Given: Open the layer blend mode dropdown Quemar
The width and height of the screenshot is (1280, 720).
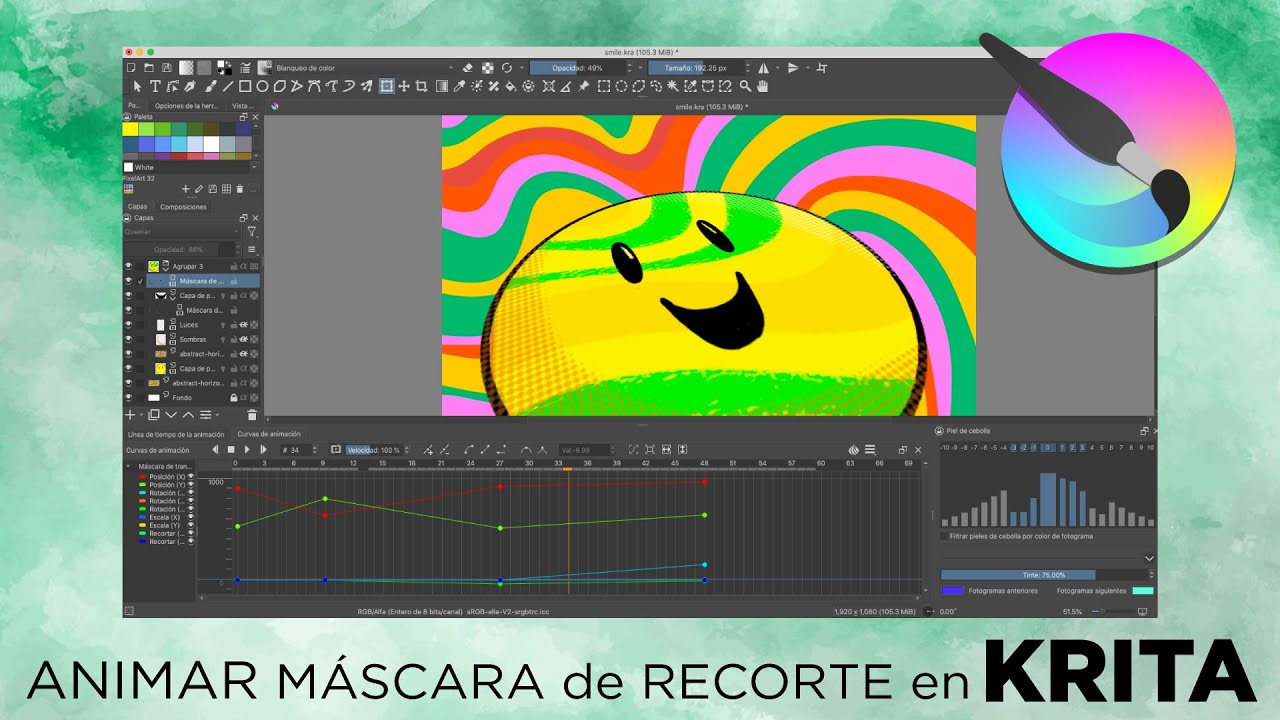Looking at the screenshot, I should 182,231.
